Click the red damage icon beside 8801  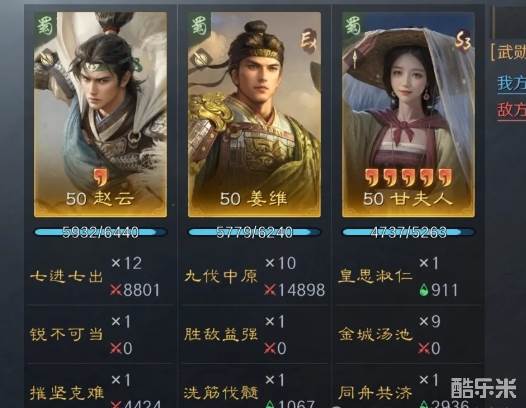click(x=116, y=290)
